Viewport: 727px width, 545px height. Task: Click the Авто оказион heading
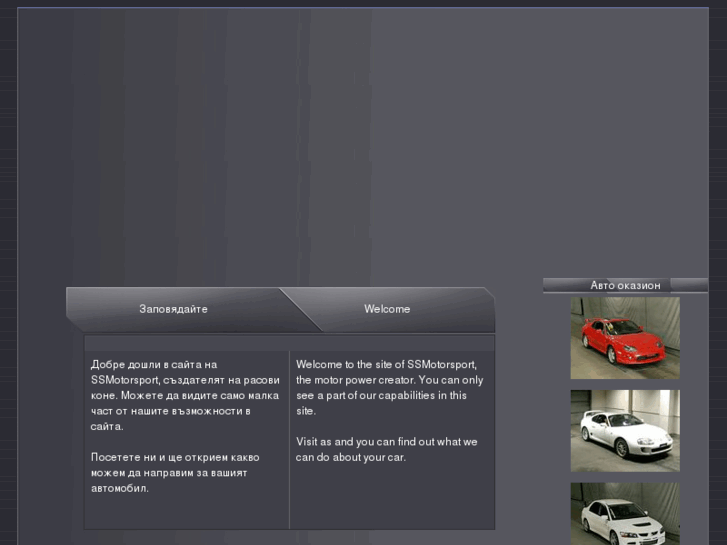[625, 285]
